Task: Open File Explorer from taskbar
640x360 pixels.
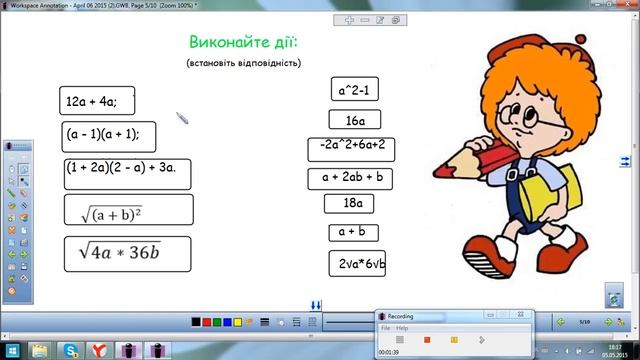Action: pyautogui.click(x=40, y=351)
